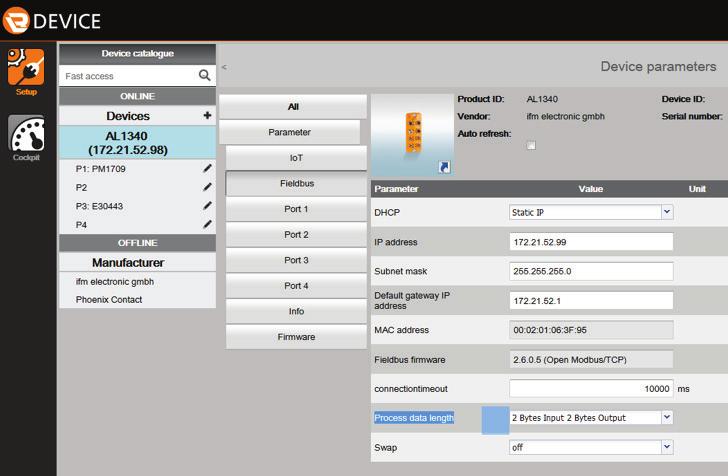Select the Fieldbus tab
Screen dimensions: 728x476
click(x=296, y=183)
